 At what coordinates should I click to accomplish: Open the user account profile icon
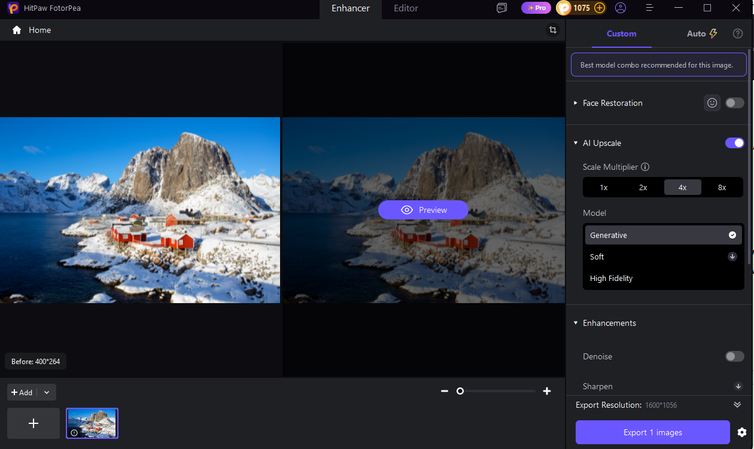coord(621,8)
